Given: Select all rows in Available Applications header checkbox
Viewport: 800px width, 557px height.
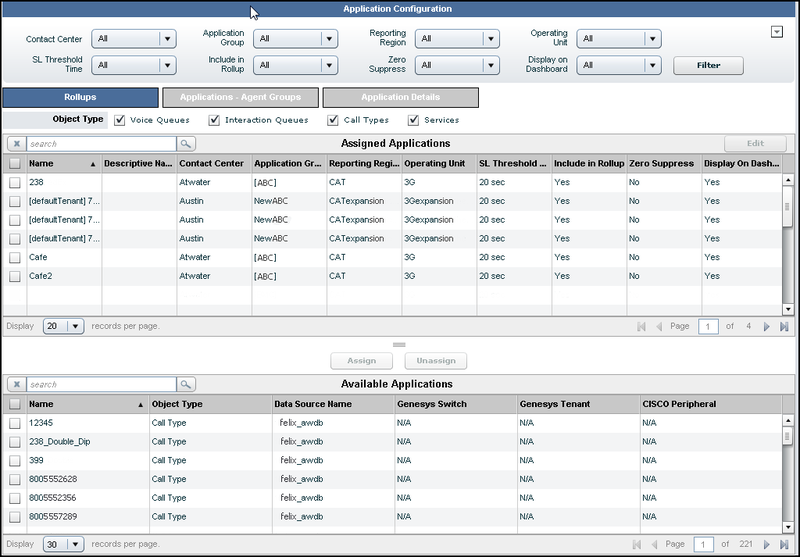Looking at the screenshot, I should (x=15, y=404).
